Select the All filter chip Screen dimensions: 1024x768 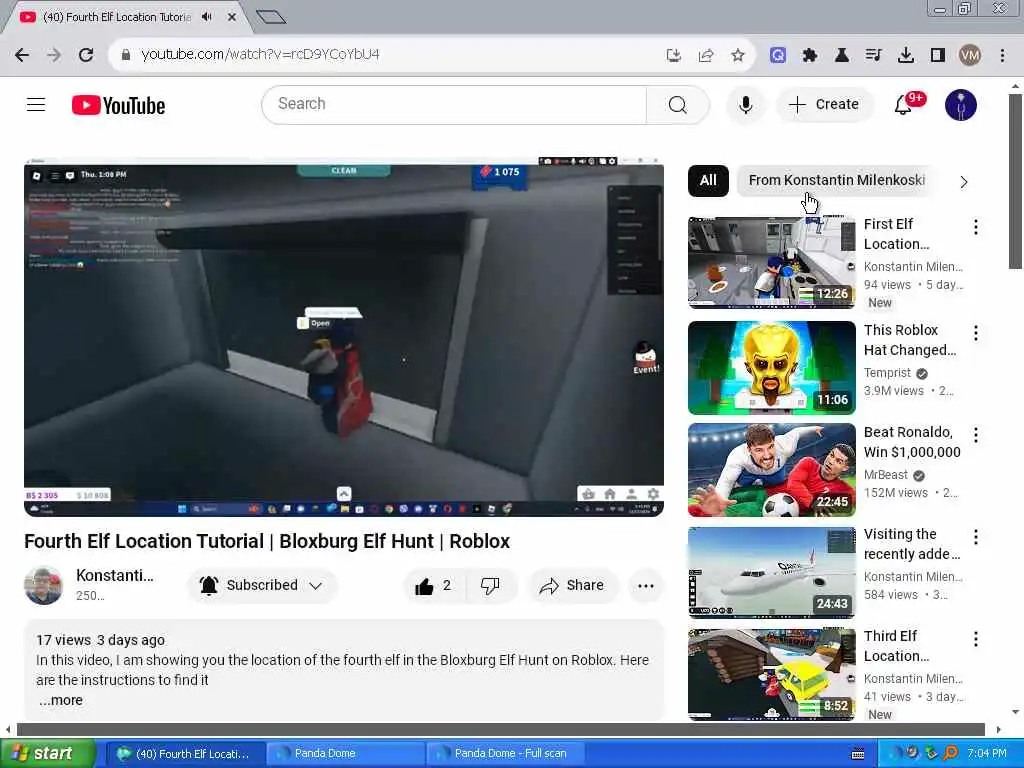(x=708, y=180)
